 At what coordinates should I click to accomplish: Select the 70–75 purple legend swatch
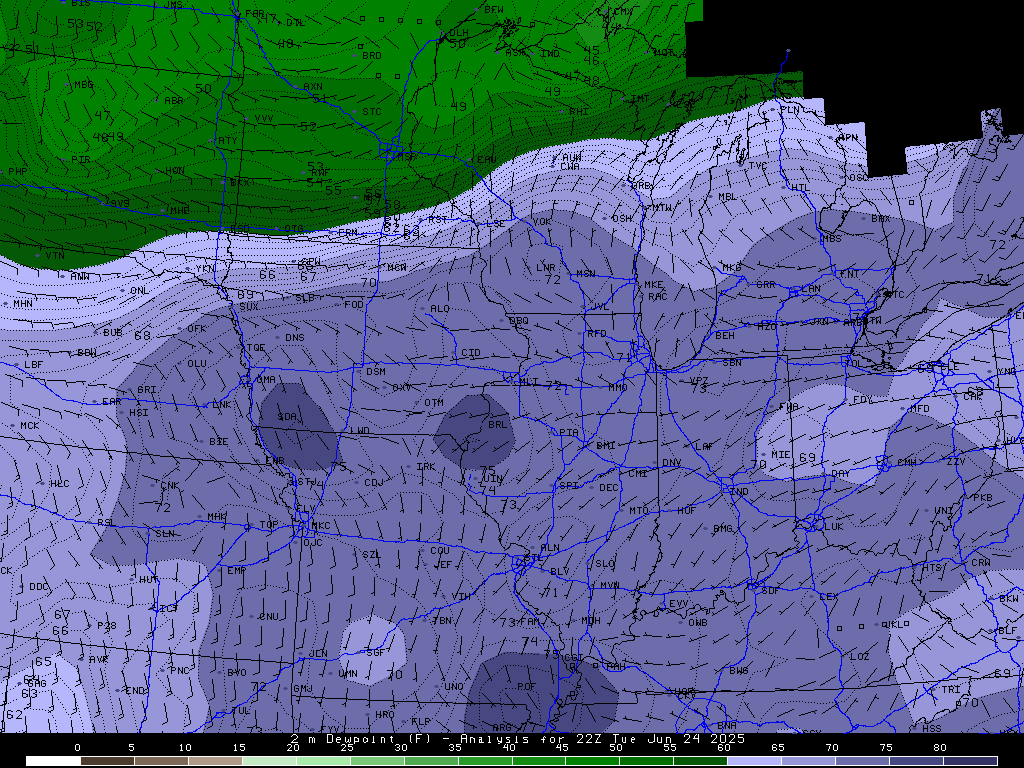pyautogui.click(x=862, y=761)
